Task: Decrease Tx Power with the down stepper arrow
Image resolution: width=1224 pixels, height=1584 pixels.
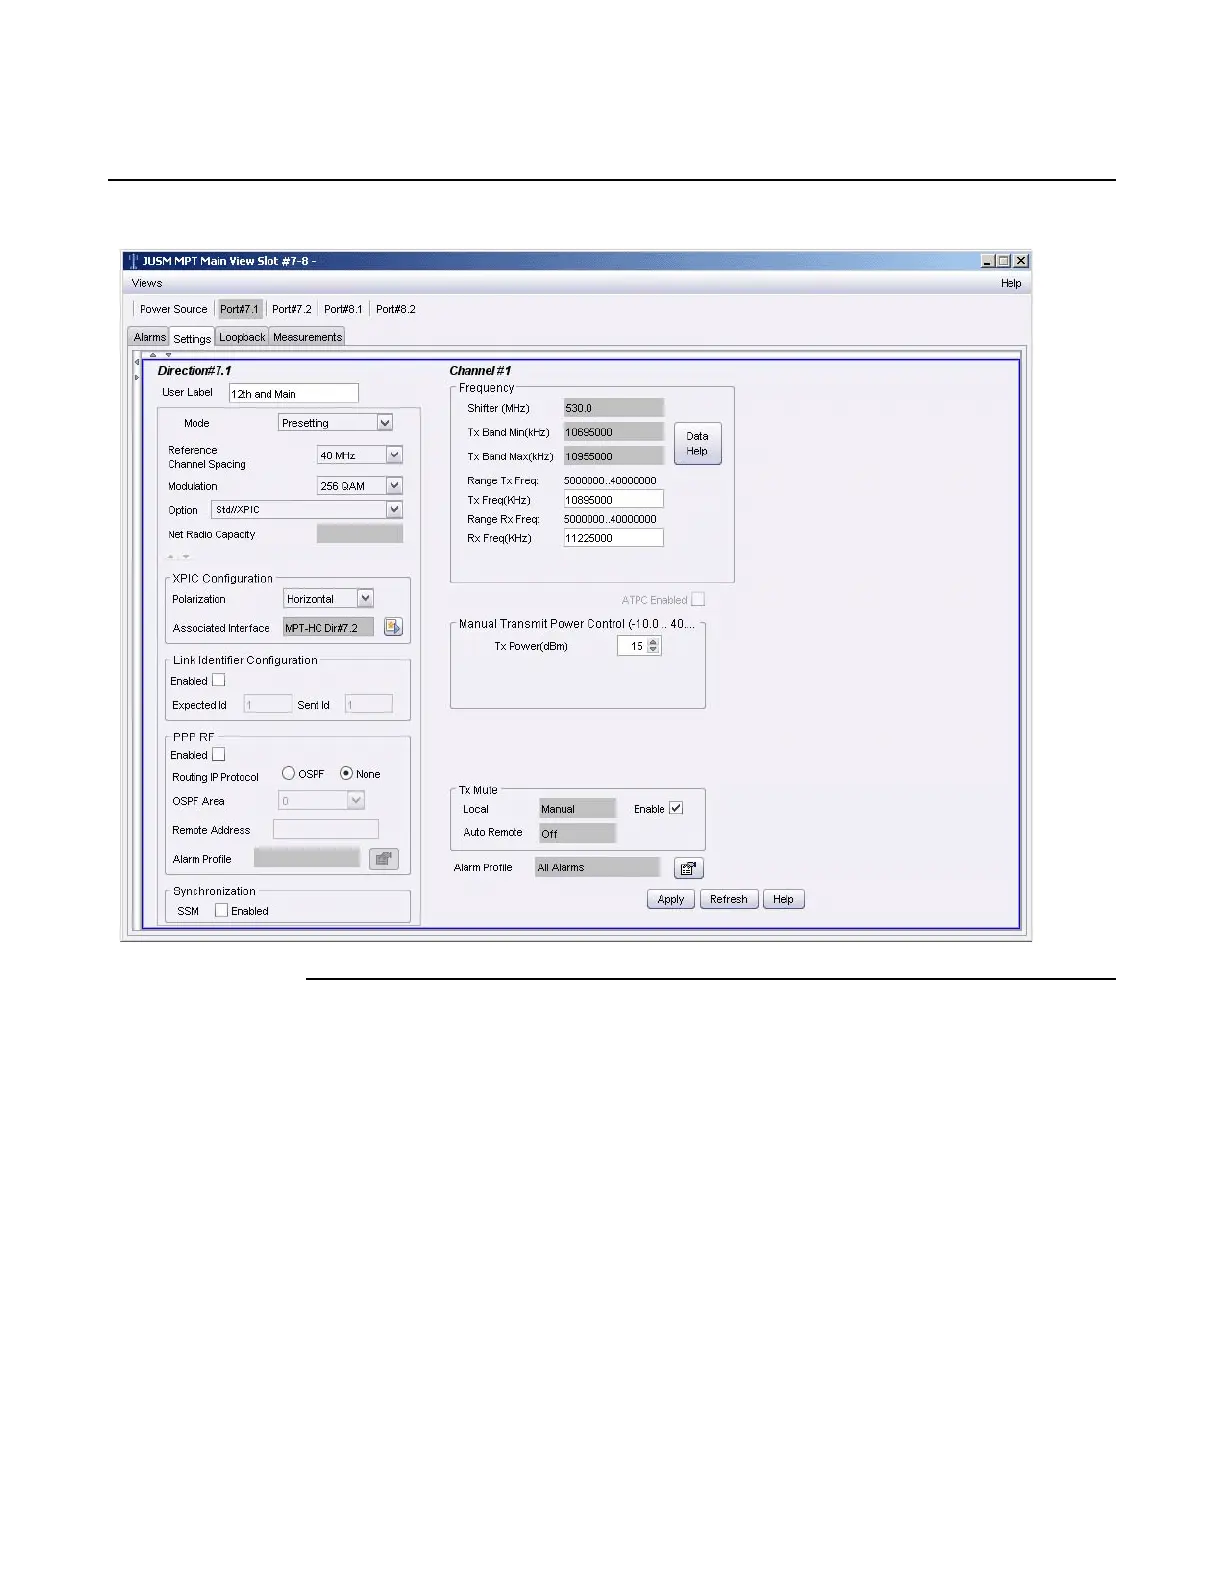Action: pyautogui.click(x=654, y=650)
